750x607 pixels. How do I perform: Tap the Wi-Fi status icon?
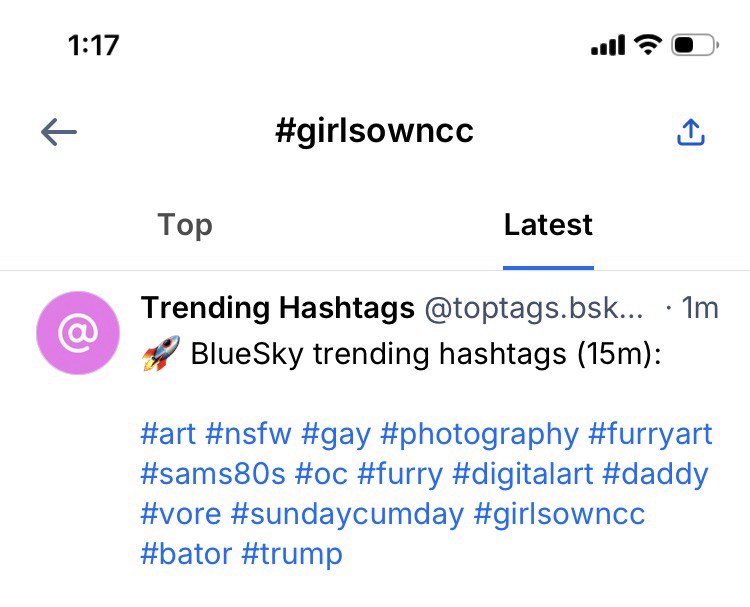(x=648, y=45)
